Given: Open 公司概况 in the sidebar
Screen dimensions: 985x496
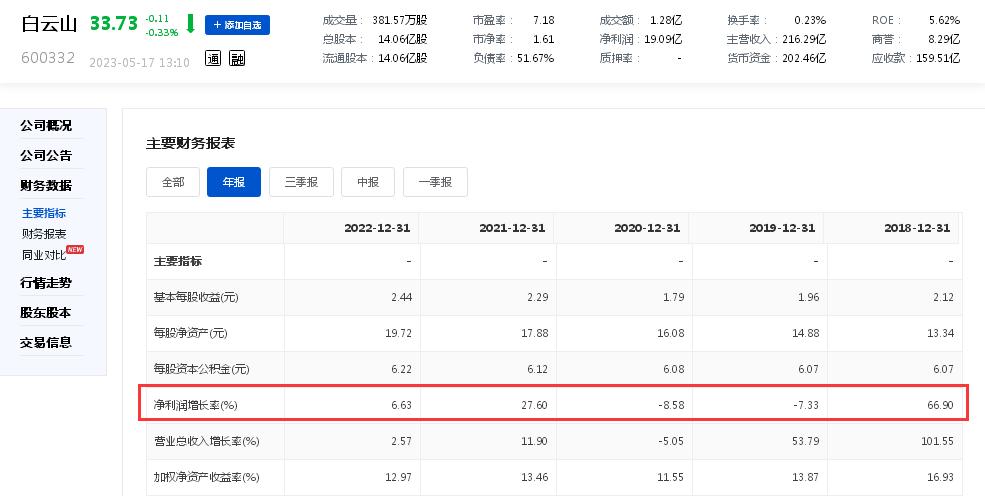Looking at the screenshot, I should click(x=46, y=126).
